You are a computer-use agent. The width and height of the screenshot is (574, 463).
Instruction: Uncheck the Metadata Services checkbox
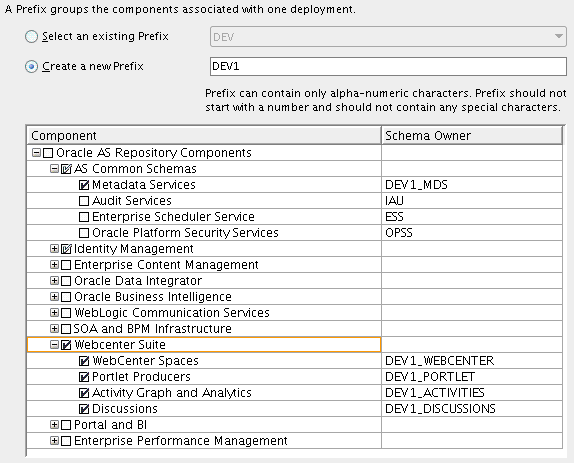[x=84, y=185]
